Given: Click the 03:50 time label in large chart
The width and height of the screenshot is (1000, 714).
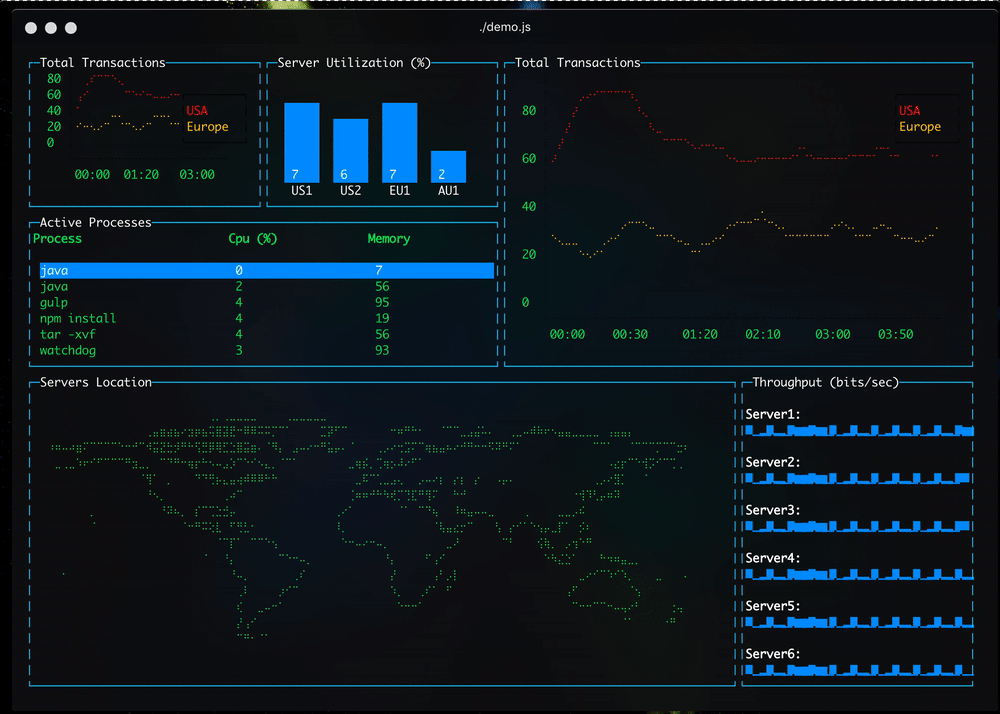Looking at the screenshot, I should [895, 334].
